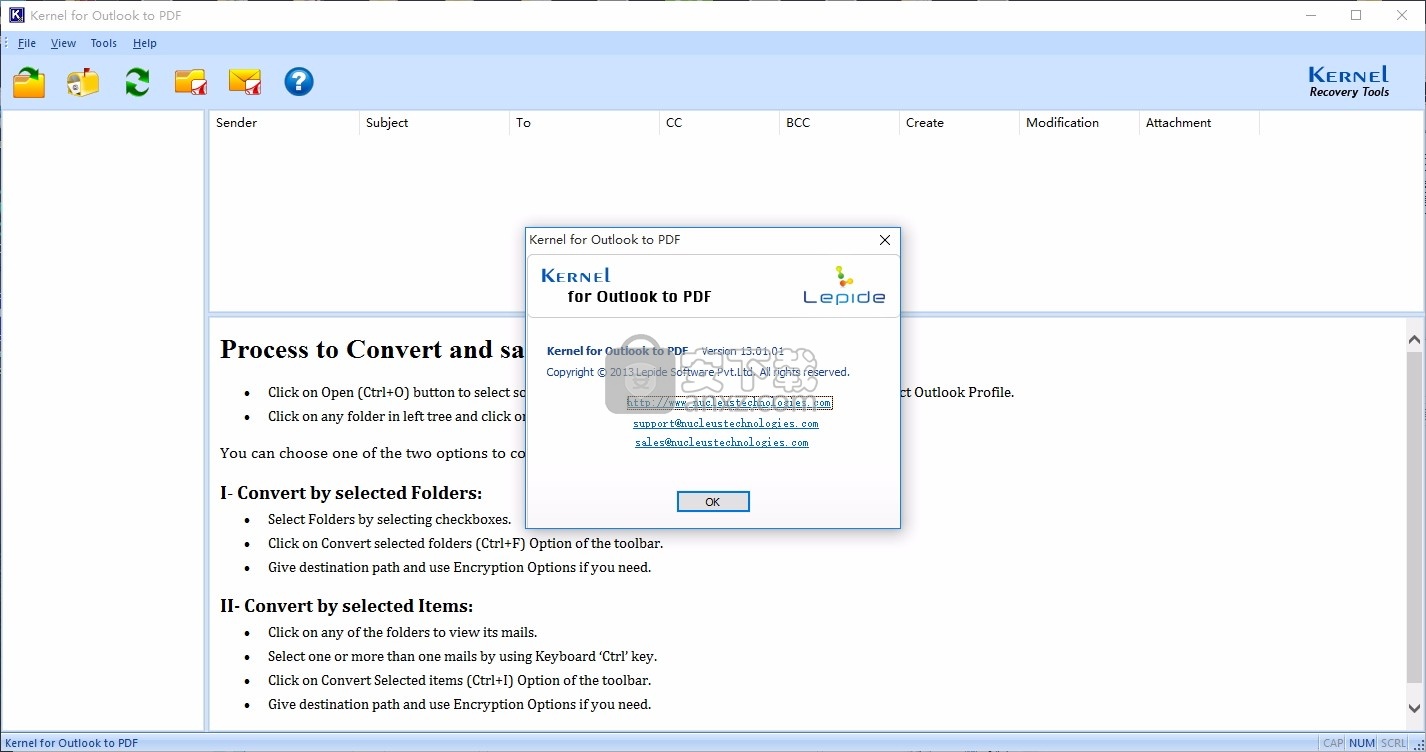Click the status bar 'Kernel for Outlook to PDF' text

pyautogui.click(x=72, y=743)
